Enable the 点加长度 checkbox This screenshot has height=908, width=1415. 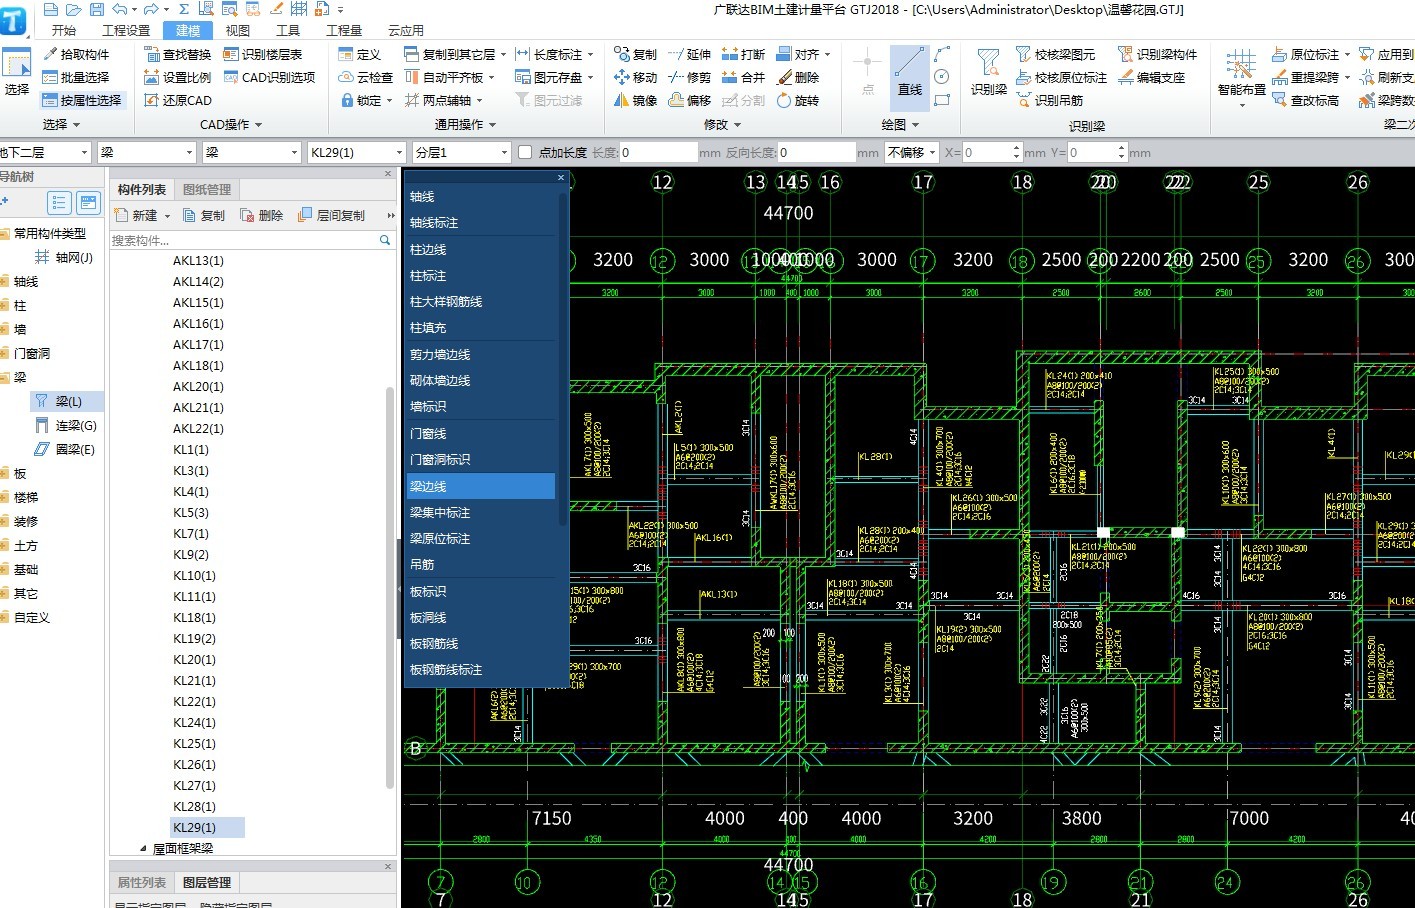coord(524,152)
